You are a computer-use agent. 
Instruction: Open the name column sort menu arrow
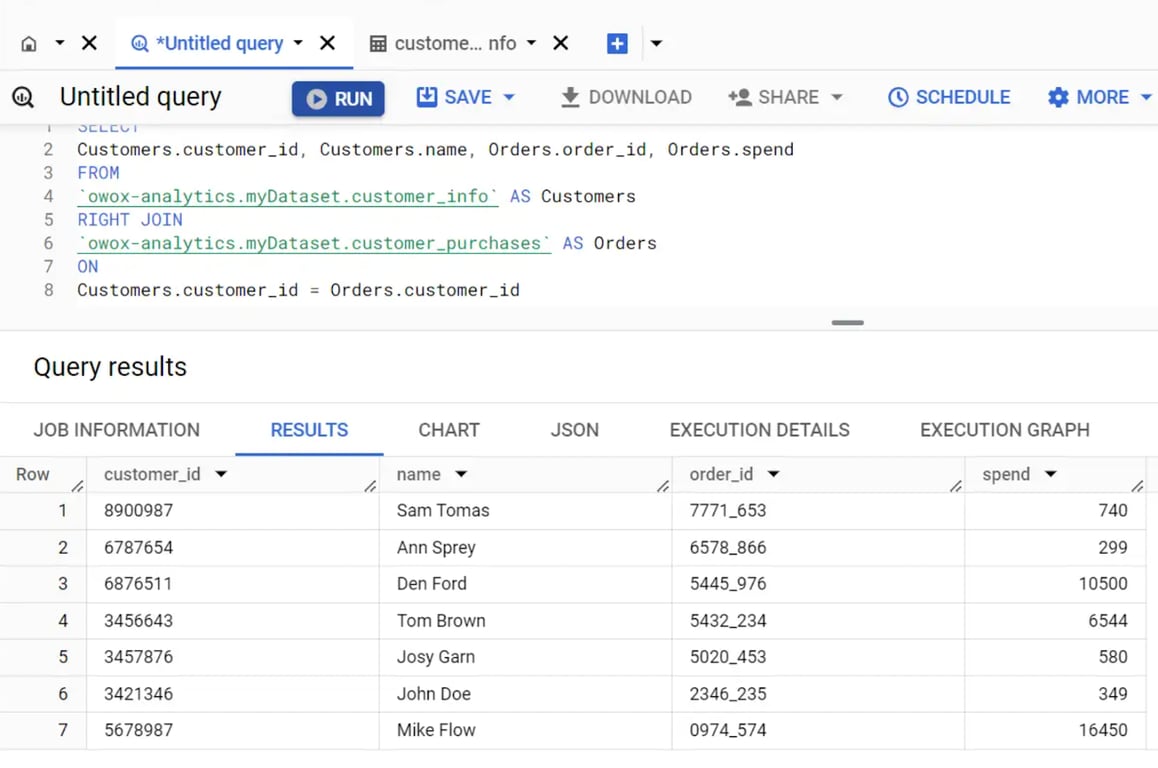tap(461, 474)
